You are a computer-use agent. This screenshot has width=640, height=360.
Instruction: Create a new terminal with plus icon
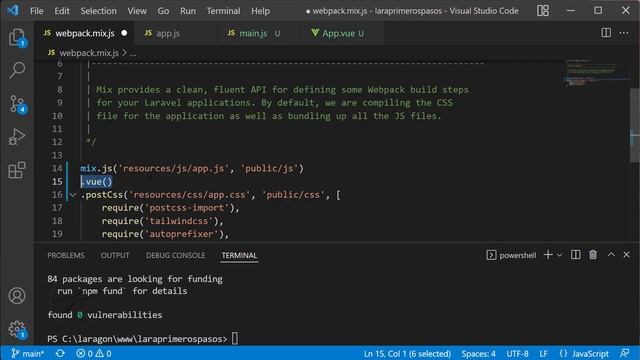548,255
